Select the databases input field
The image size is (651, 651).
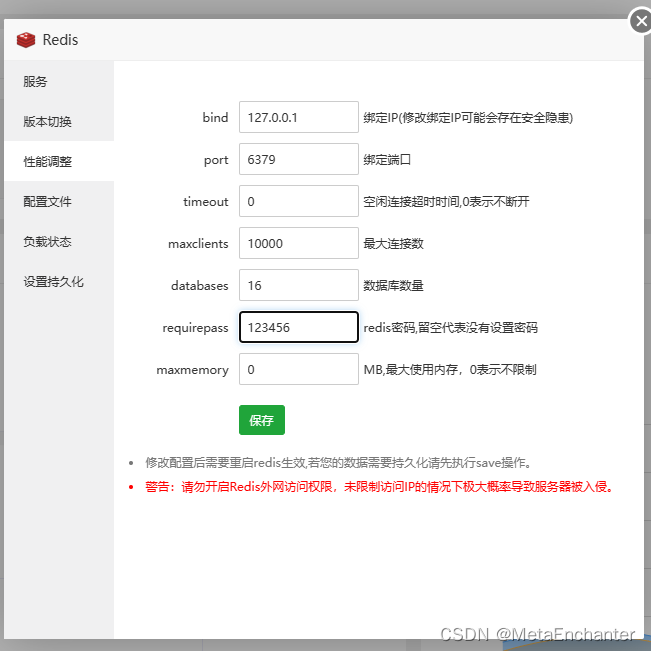(299, 285)
